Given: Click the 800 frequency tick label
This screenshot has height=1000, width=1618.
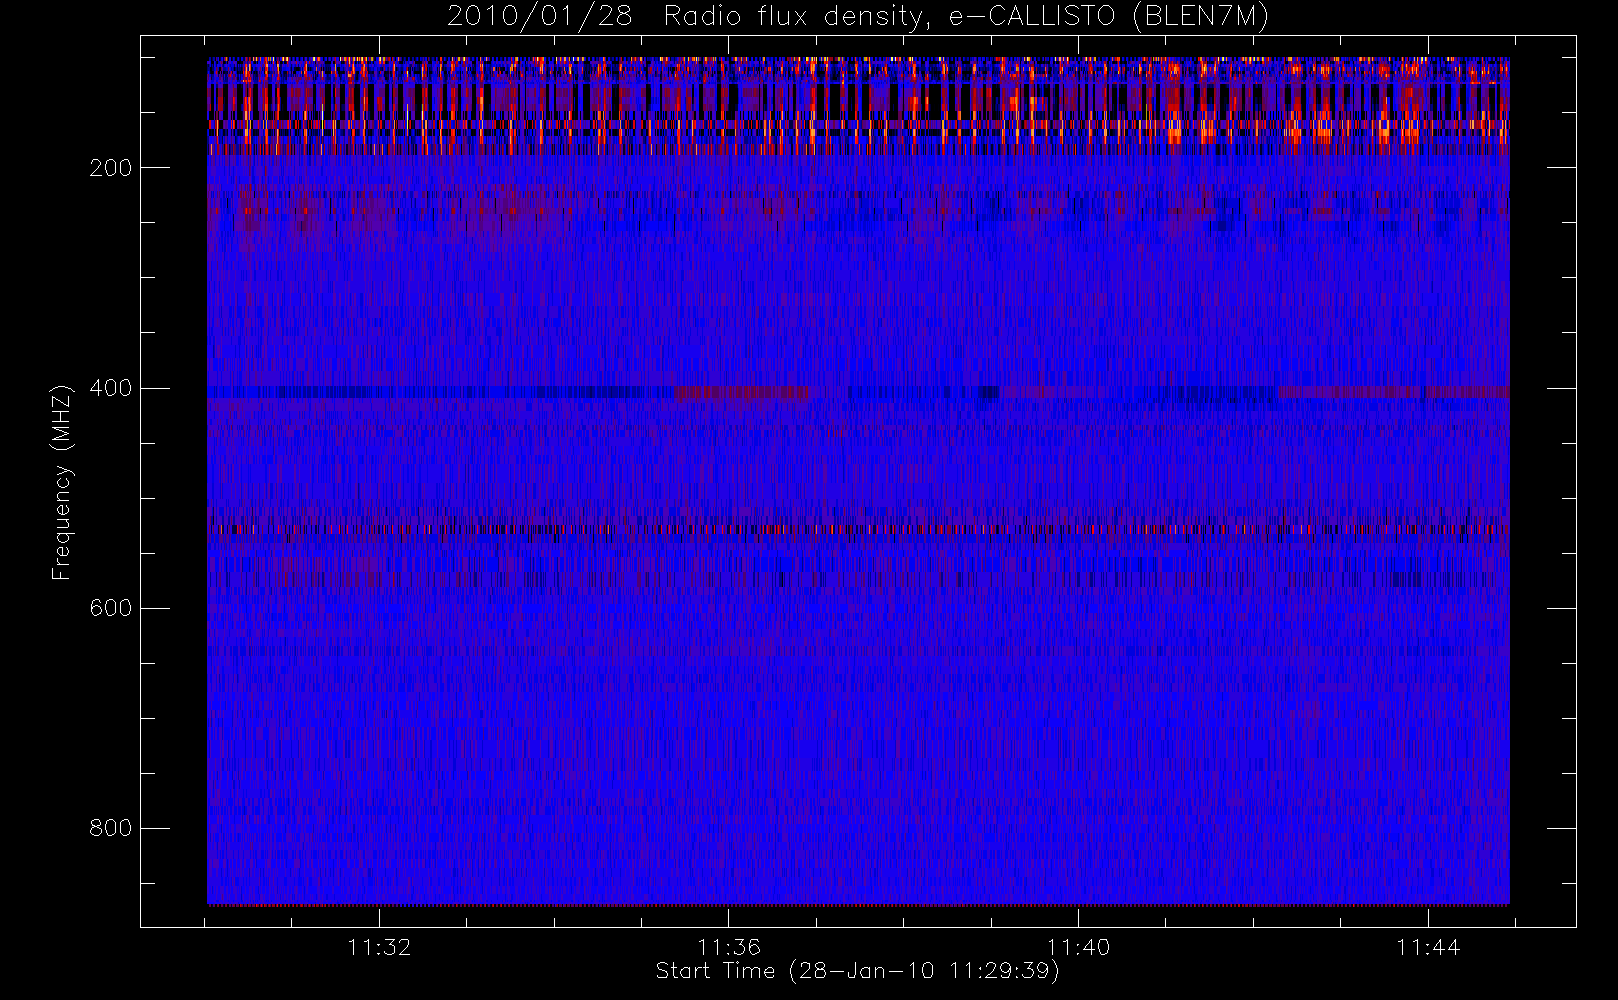Looking at the screenshot, I should click(x=110, y=828).
